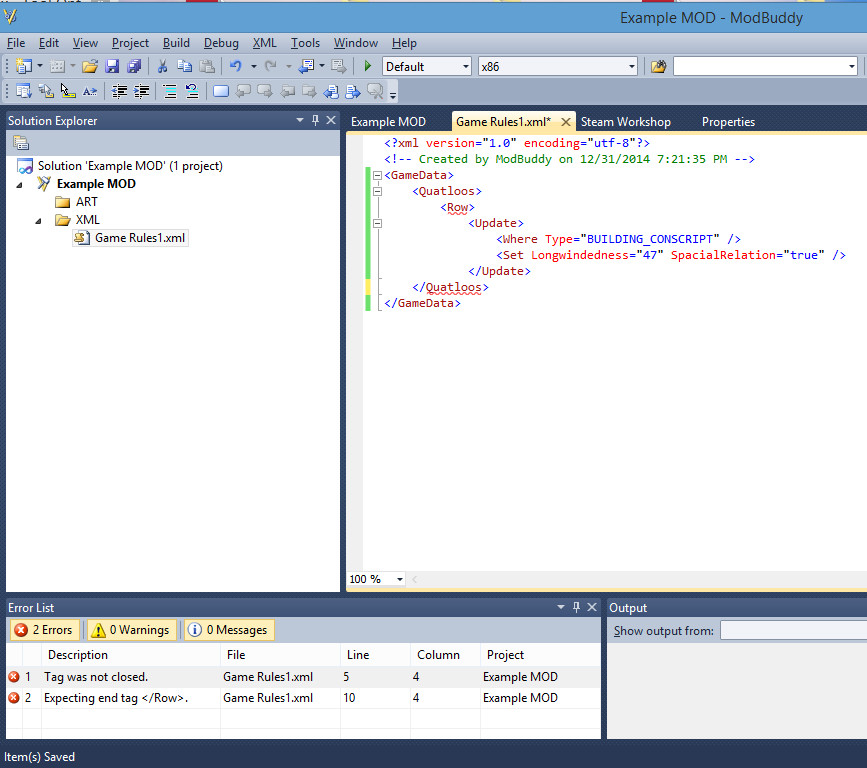The image size is (867, 768).
Task: Click the Decrease Line Indent icon
Action: point(119,91)
